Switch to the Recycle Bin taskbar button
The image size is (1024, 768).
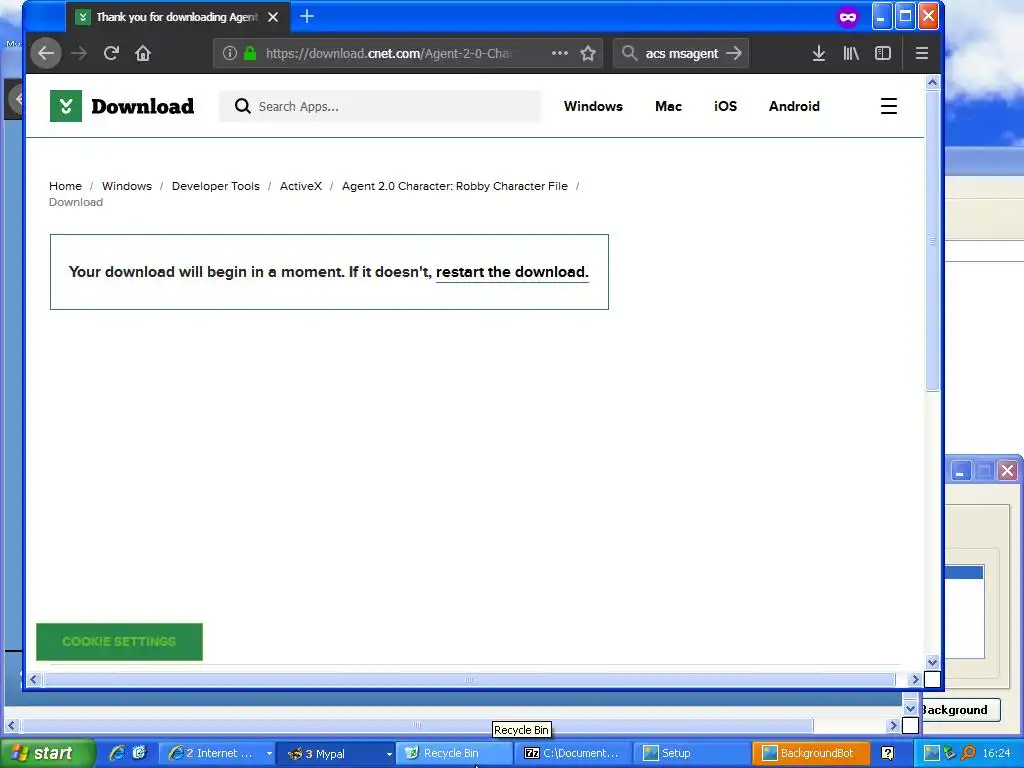[x=455, y=753]
